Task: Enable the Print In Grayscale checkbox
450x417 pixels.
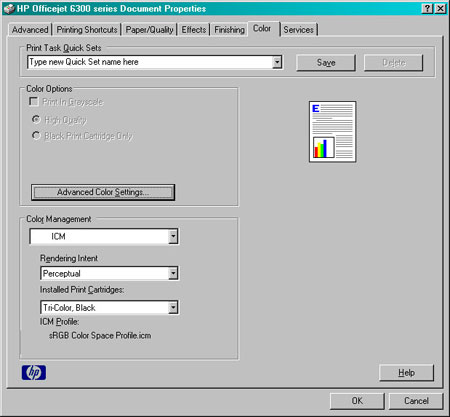Action: tap(34, 101)
